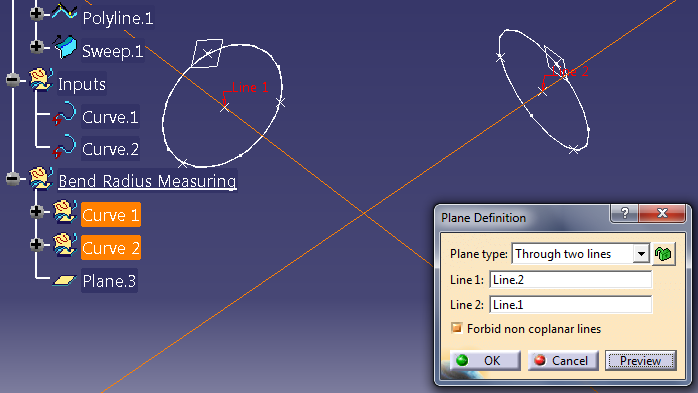Screen dimensions: 698x393
Task: Click the Polyline.1 polyline icon
Action: pyautogui.click(x=65, y=12)
